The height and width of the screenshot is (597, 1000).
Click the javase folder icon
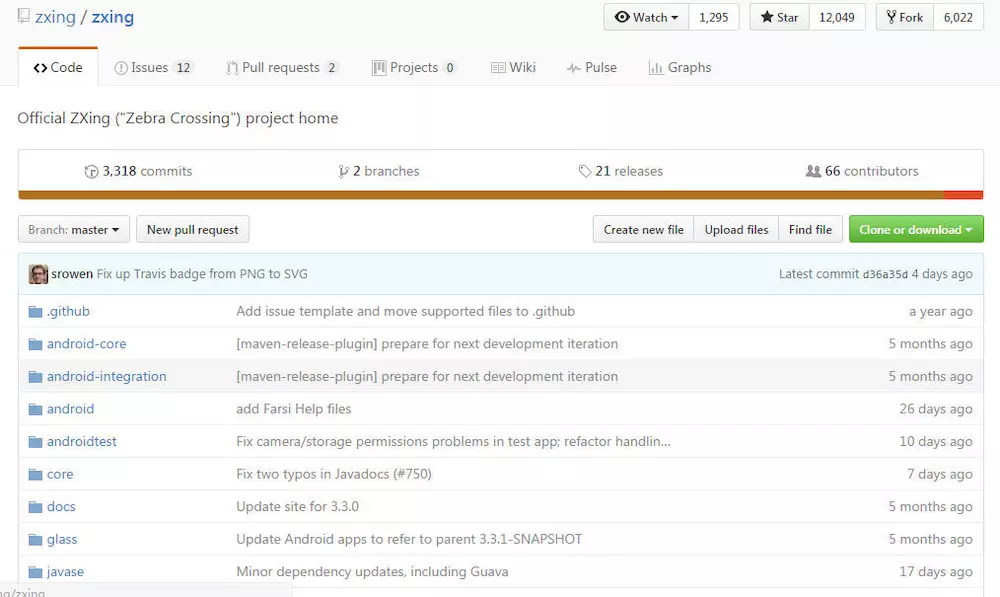35,572
